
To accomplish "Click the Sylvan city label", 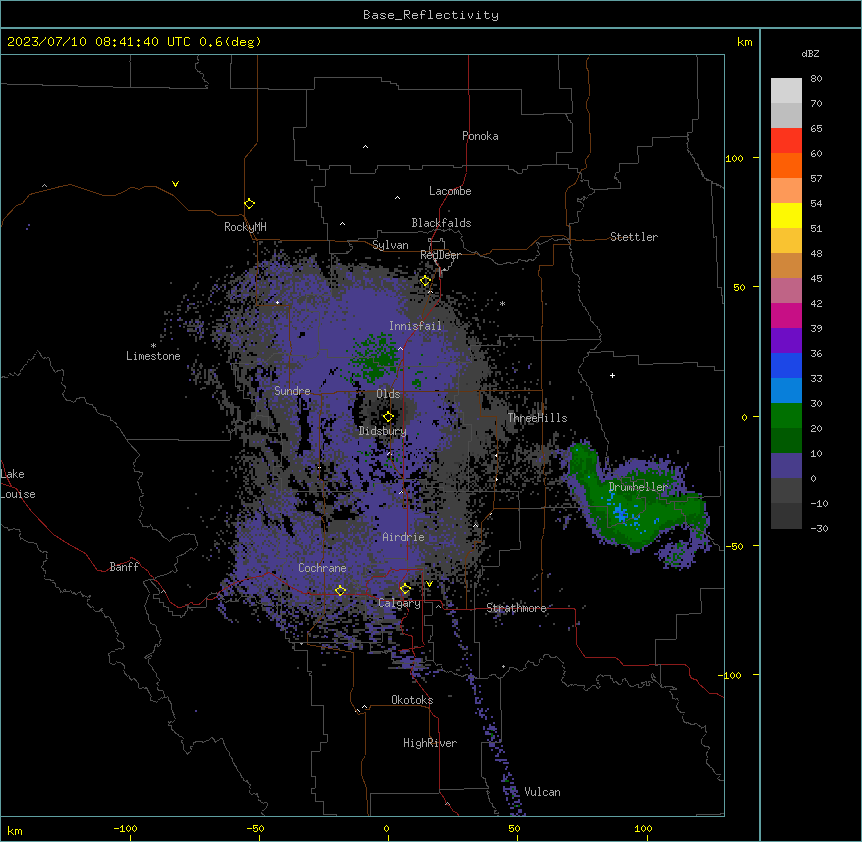I will [x=390, y=245].
